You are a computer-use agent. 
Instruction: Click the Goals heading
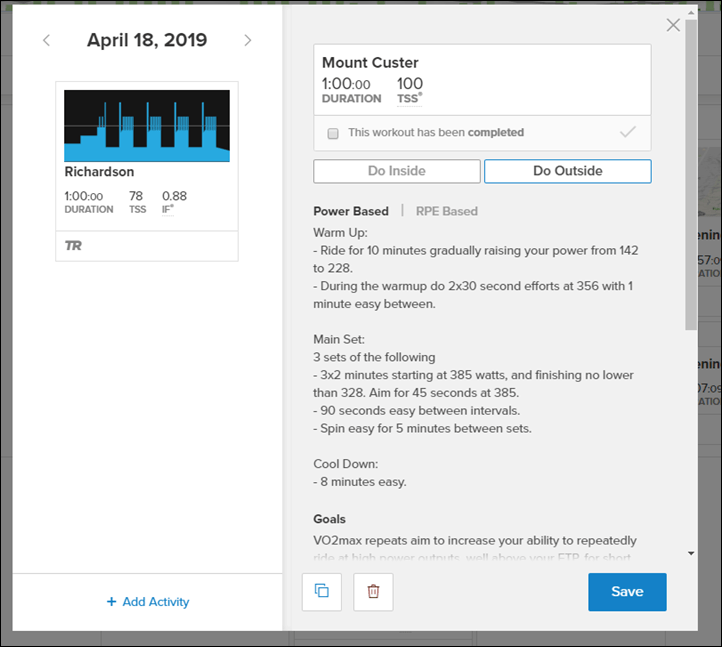pyautogui.click(x=330, y=519)
